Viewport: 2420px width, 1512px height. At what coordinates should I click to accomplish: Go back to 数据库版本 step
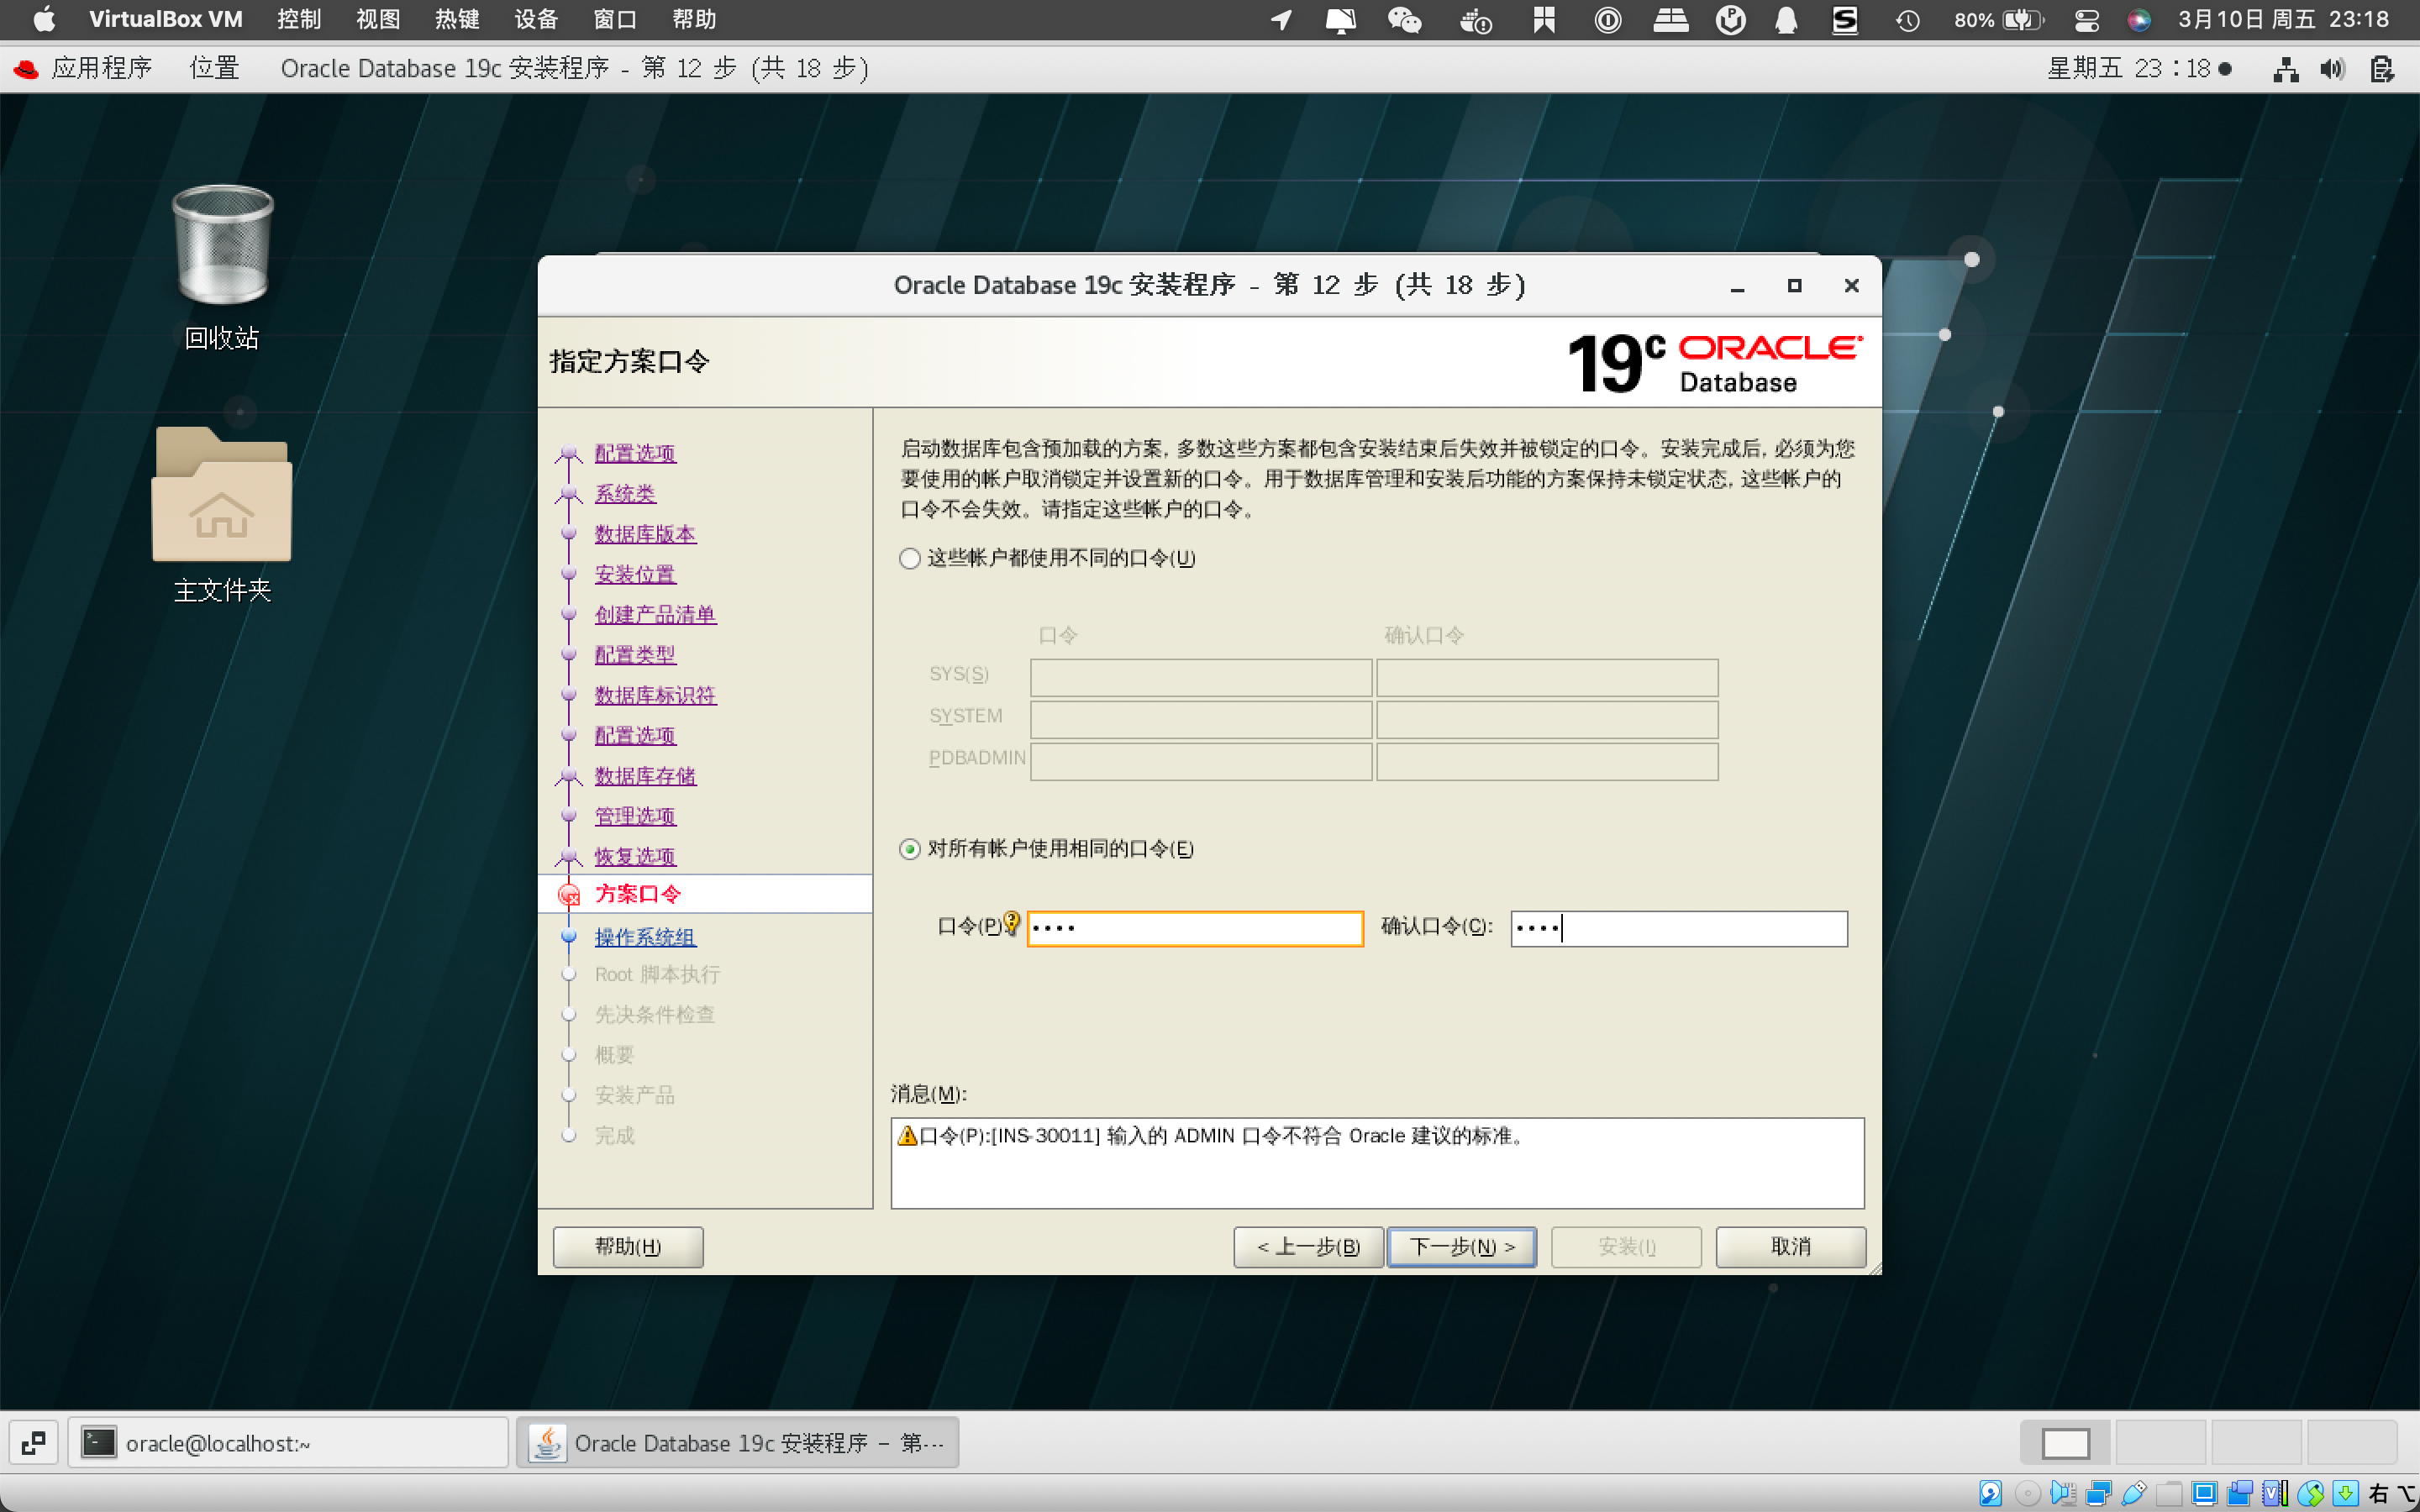[645, 534]
